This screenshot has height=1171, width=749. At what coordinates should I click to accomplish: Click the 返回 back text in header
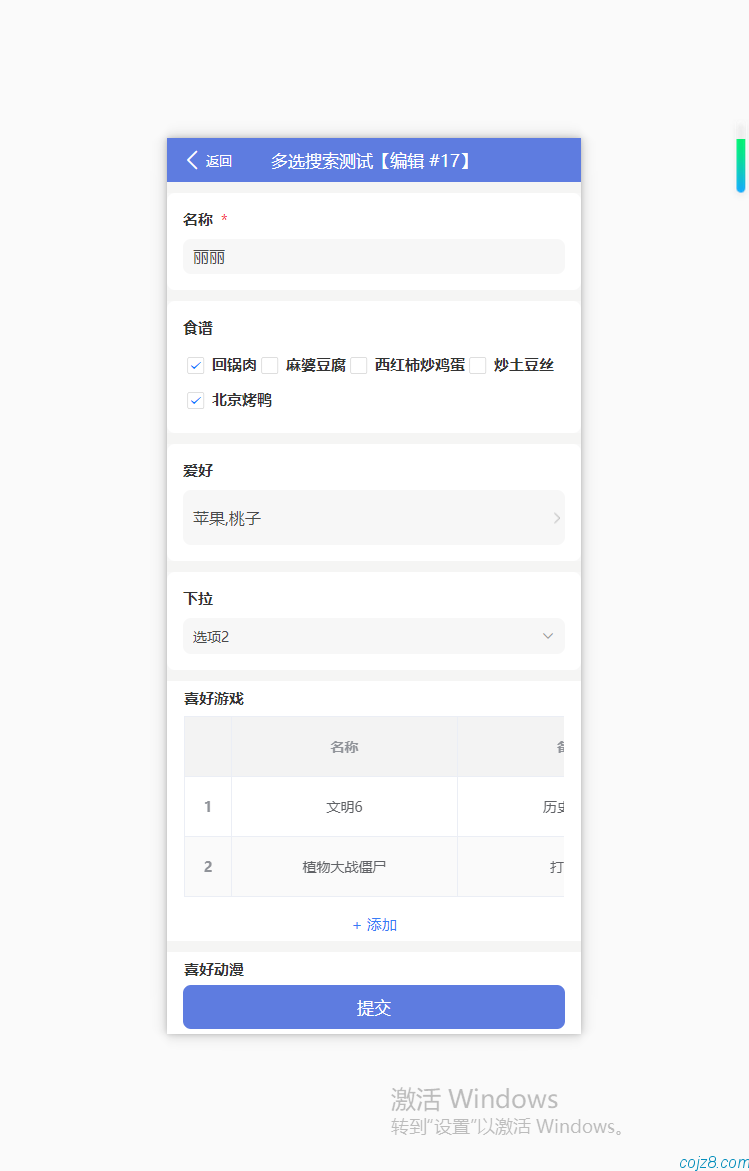219,161
